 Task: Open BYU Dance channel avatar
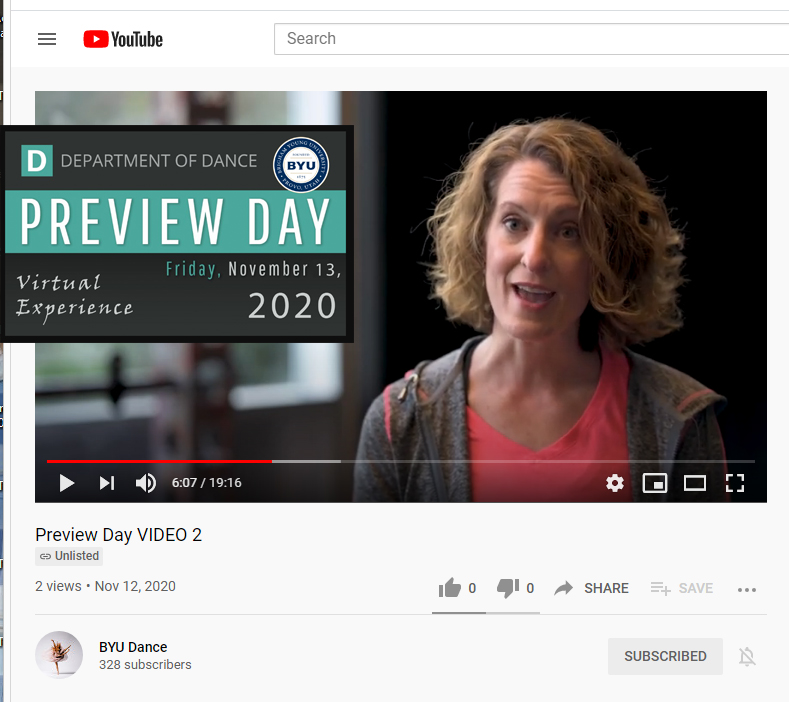click(59, 655)
